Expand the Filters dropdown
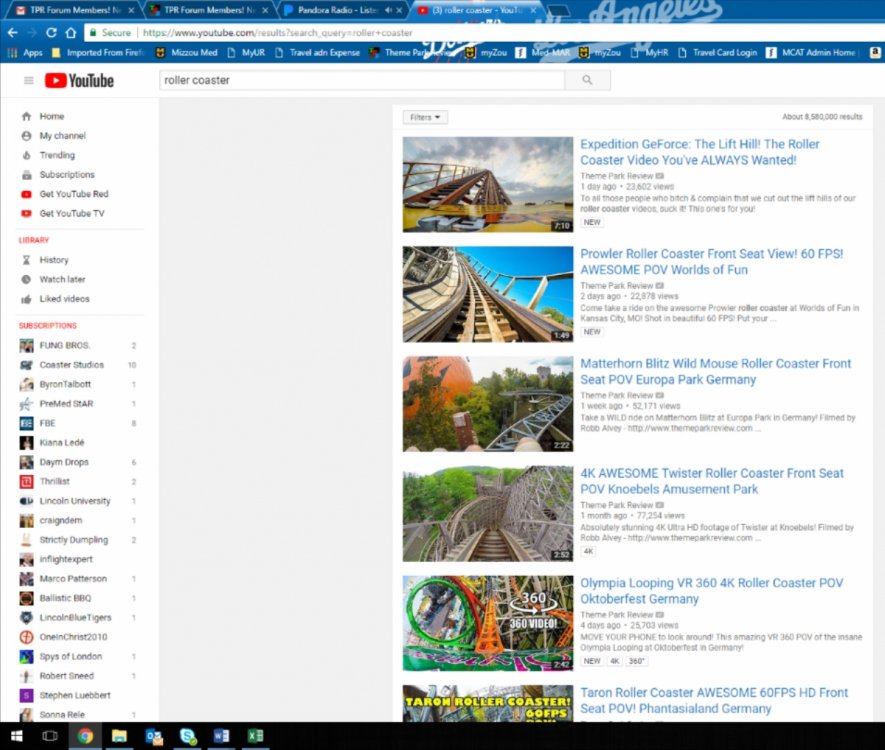Screen dimensions: 885x750 coord(425,117)
